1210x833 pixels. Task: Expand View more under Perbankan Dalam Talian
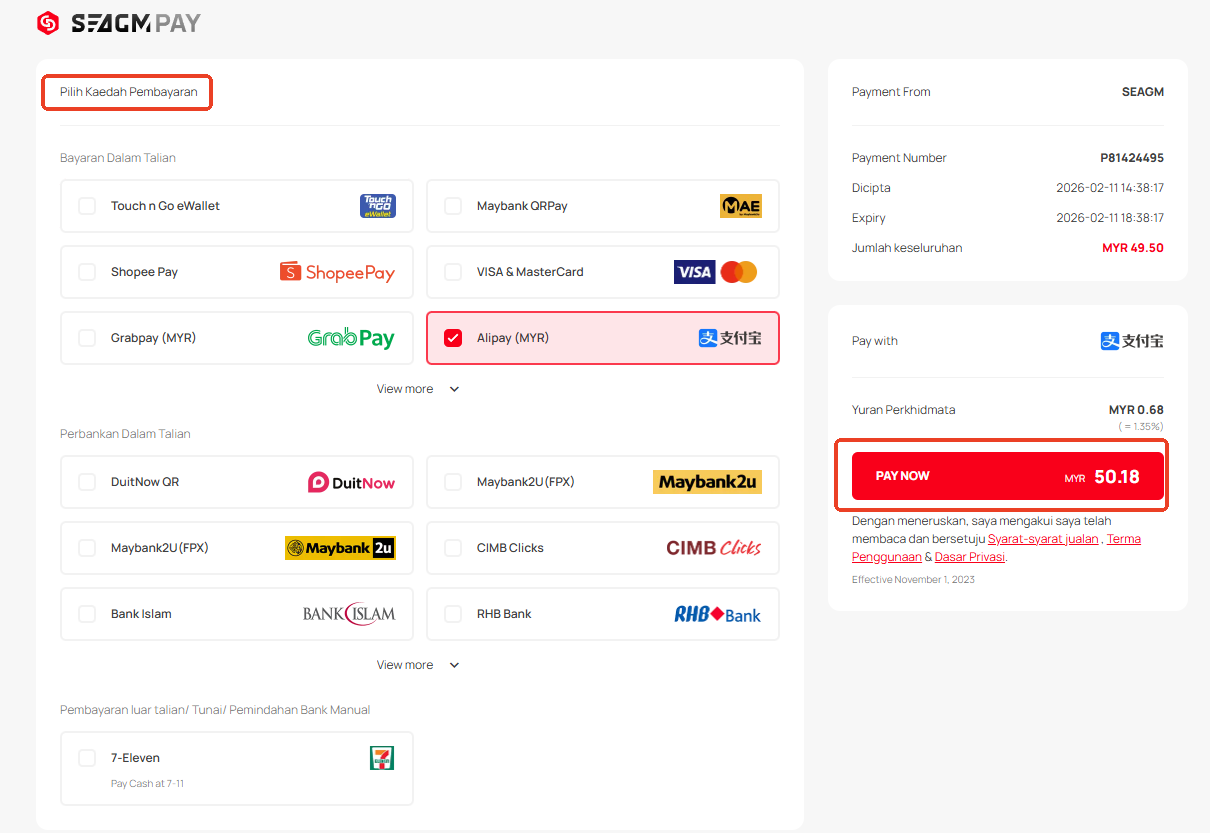(417, 665)
